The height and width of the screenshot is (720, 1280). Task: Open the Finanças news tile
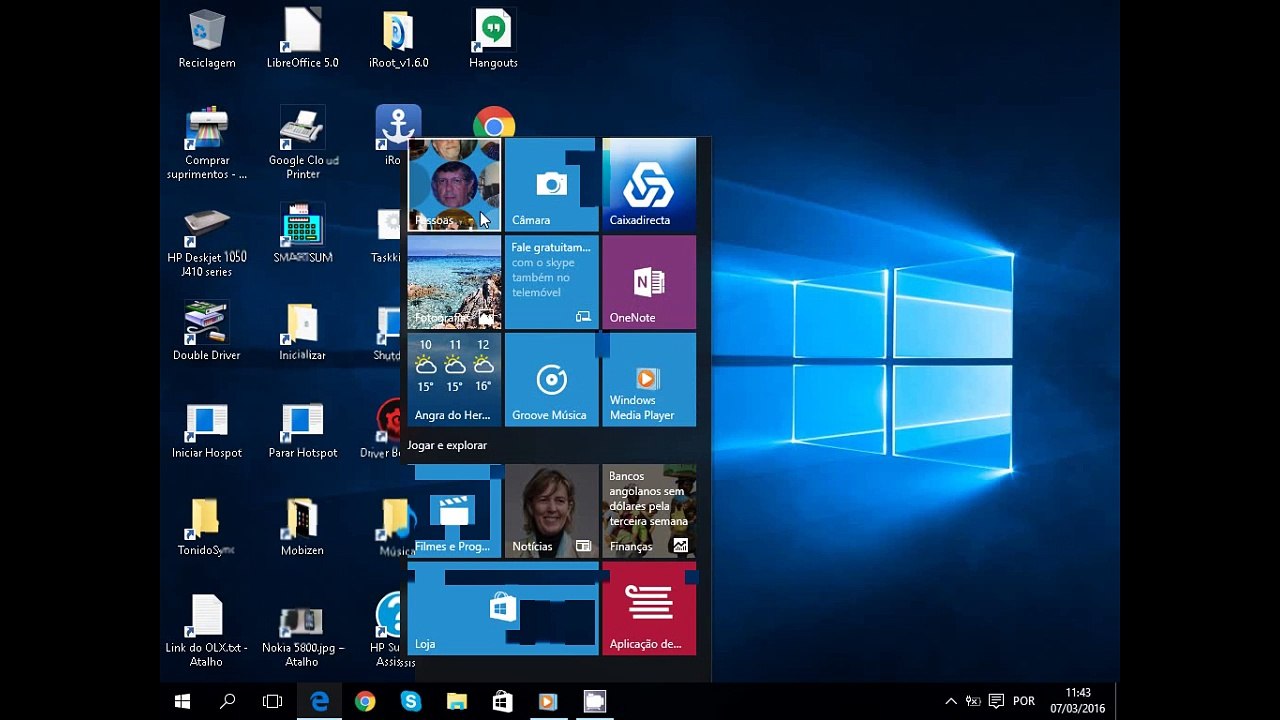pos(649,511)
